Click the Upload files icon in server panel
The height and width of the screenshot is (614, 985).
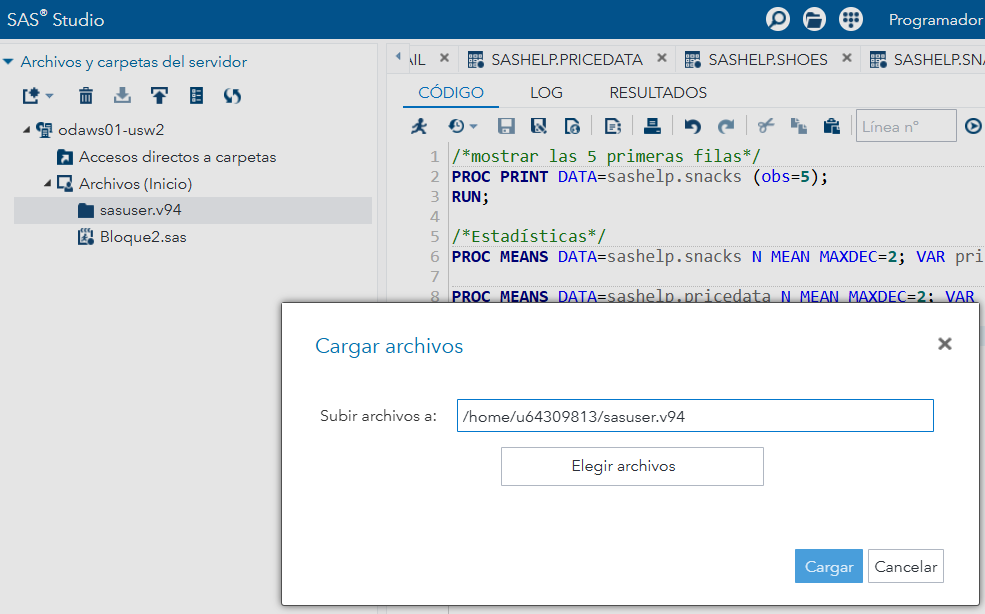[x=159, y=96]
